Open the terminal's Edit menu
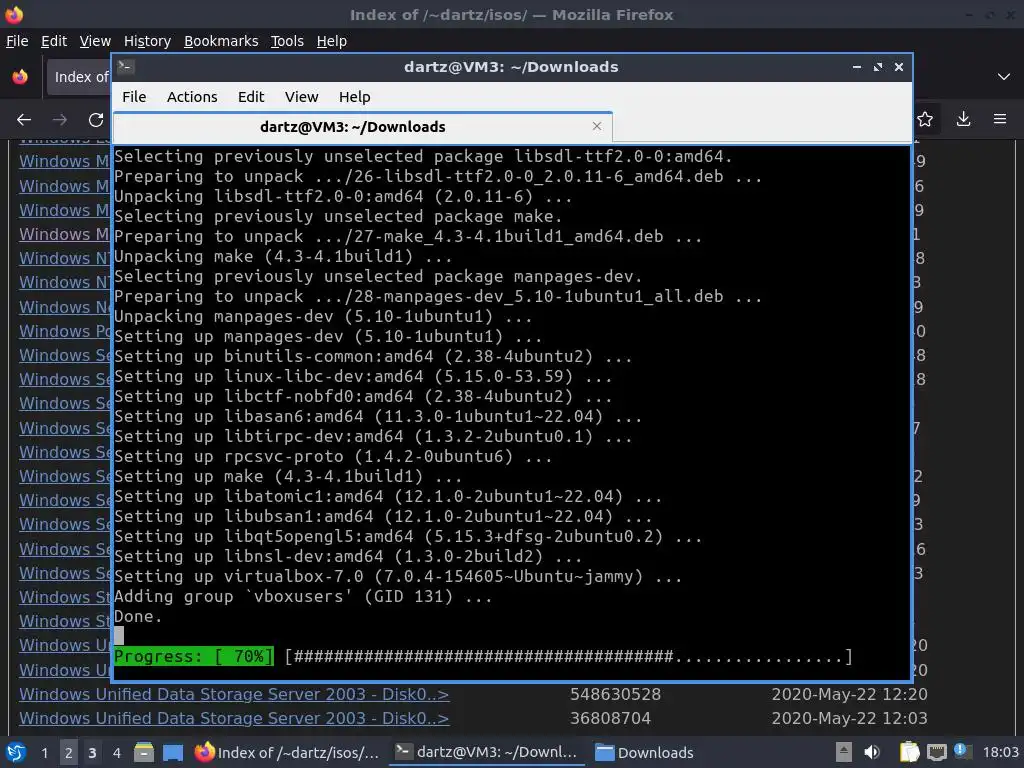The image size is (1024, 768). coord(251,97)
